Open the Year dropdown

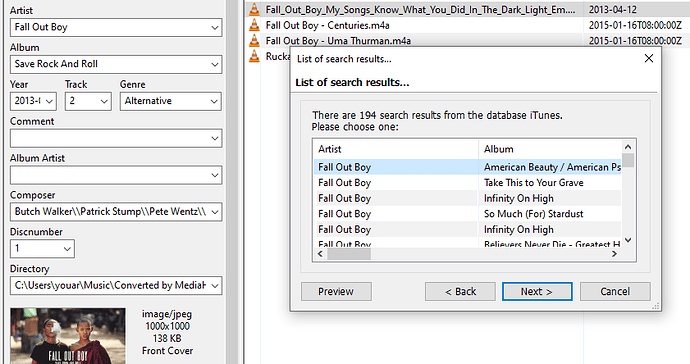49,101
